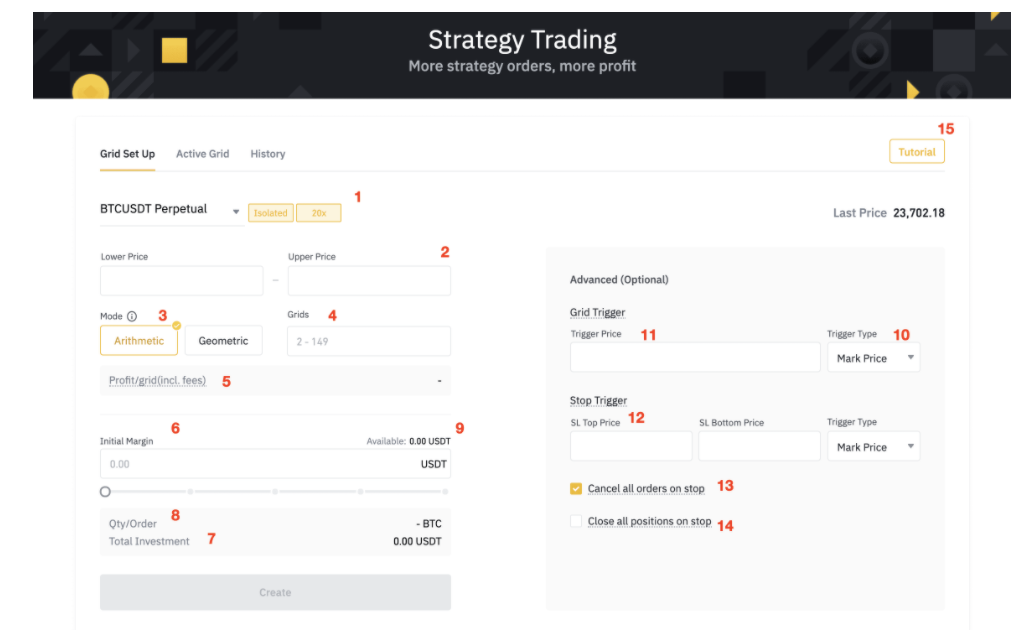Click the BTCUSDT Perpetual dropdown arrow
1022x640 pixels.
point(236,212)
